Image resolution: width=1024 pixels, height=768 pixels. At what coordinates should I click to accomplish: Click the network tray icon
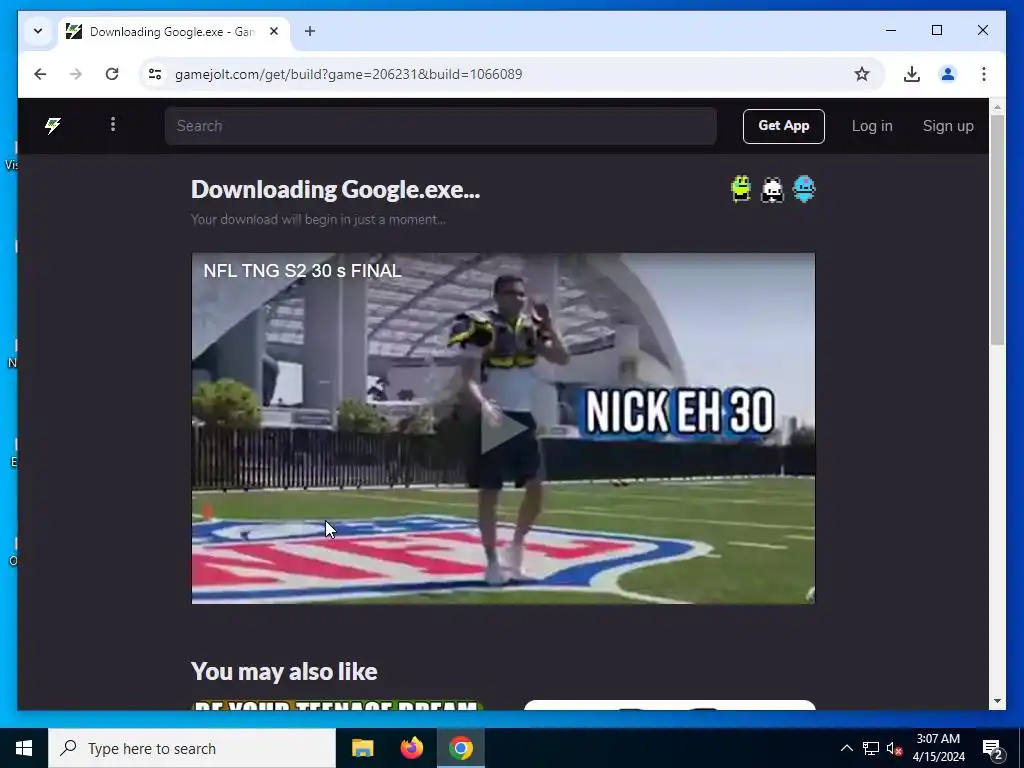pos(871,748)
